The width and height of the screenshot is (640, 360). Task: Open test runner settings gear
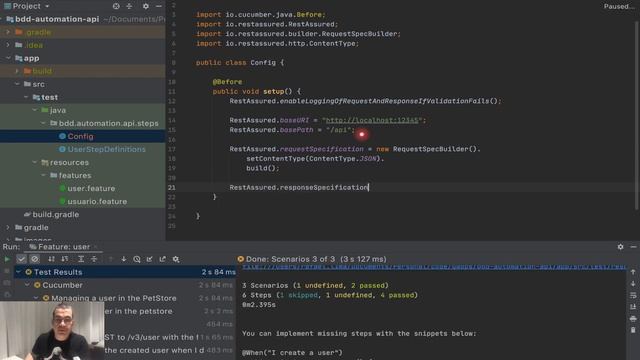[x=176, y=259]
